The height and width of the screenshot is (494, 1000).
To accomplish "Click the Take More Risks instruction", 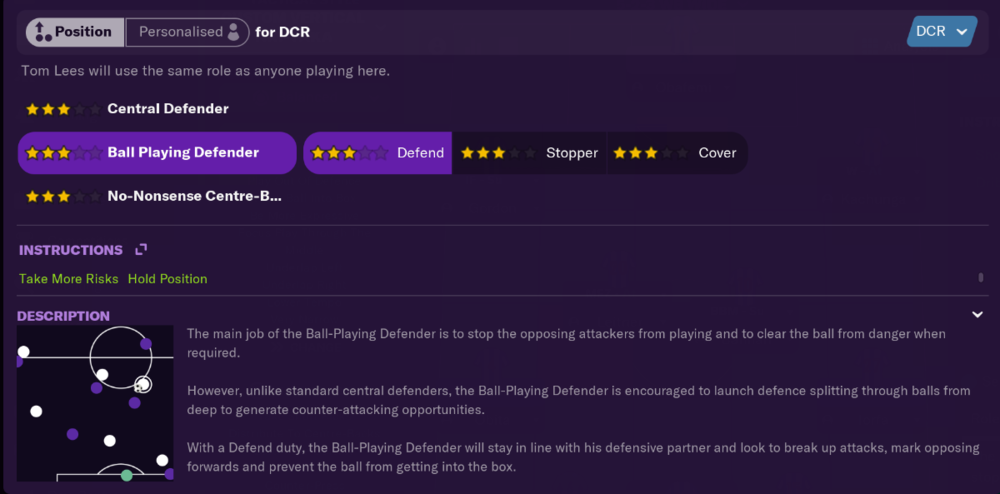I will pyautogui.click(x=68, y=279).
